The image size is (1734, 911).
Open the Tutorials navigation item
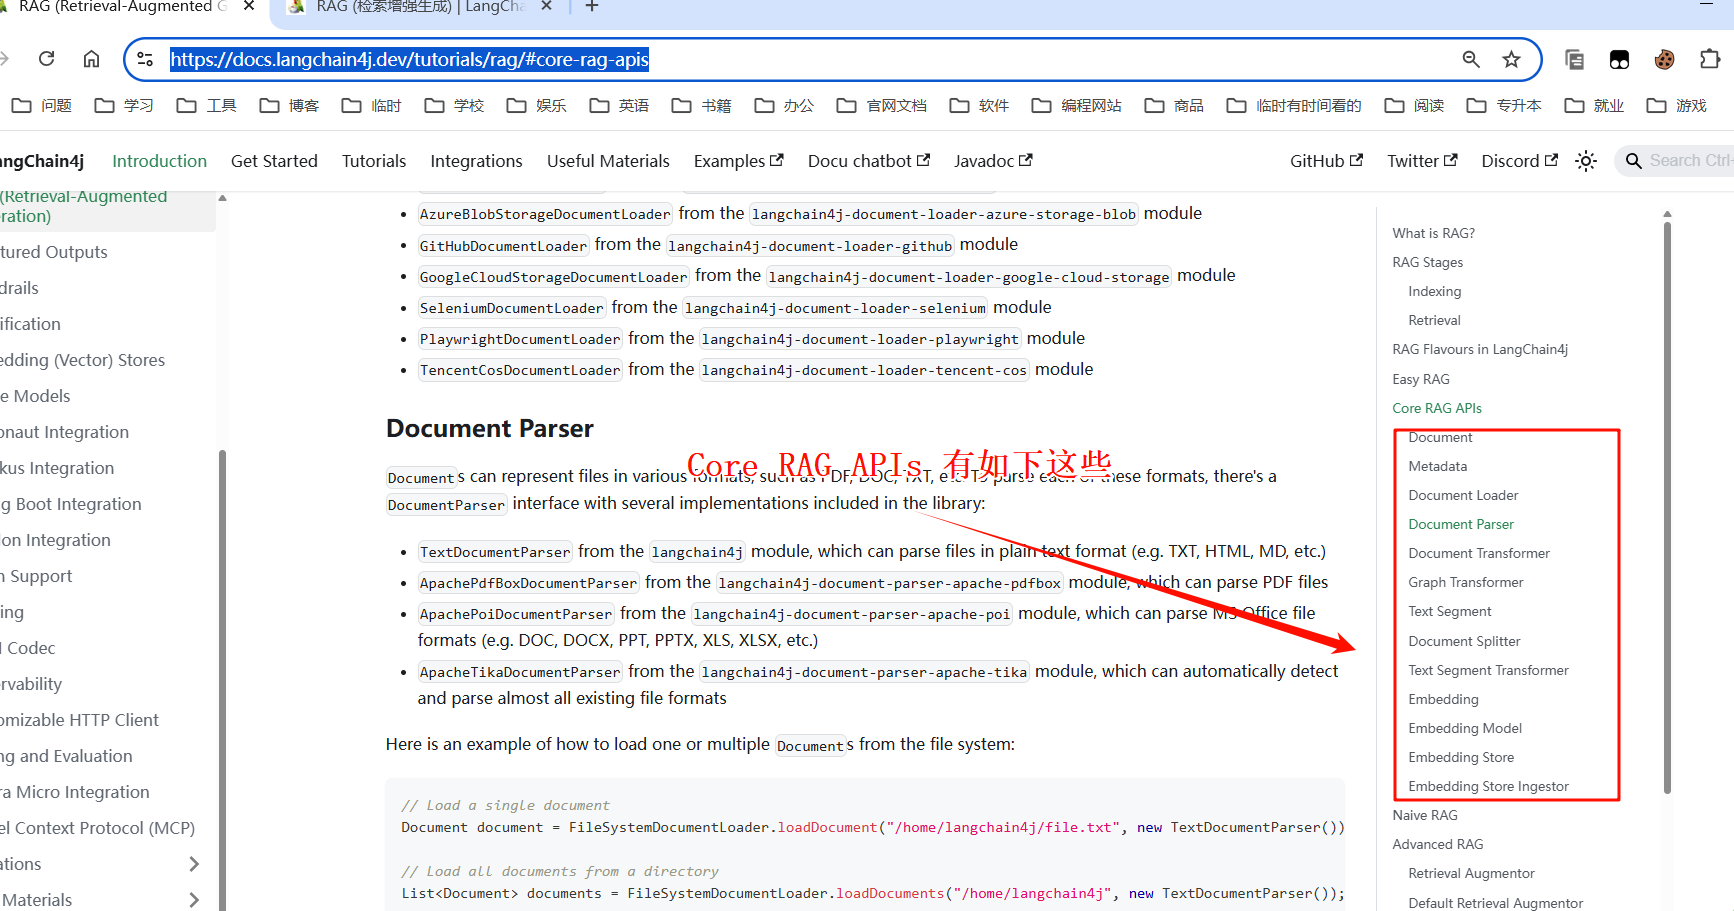[374, 161]
